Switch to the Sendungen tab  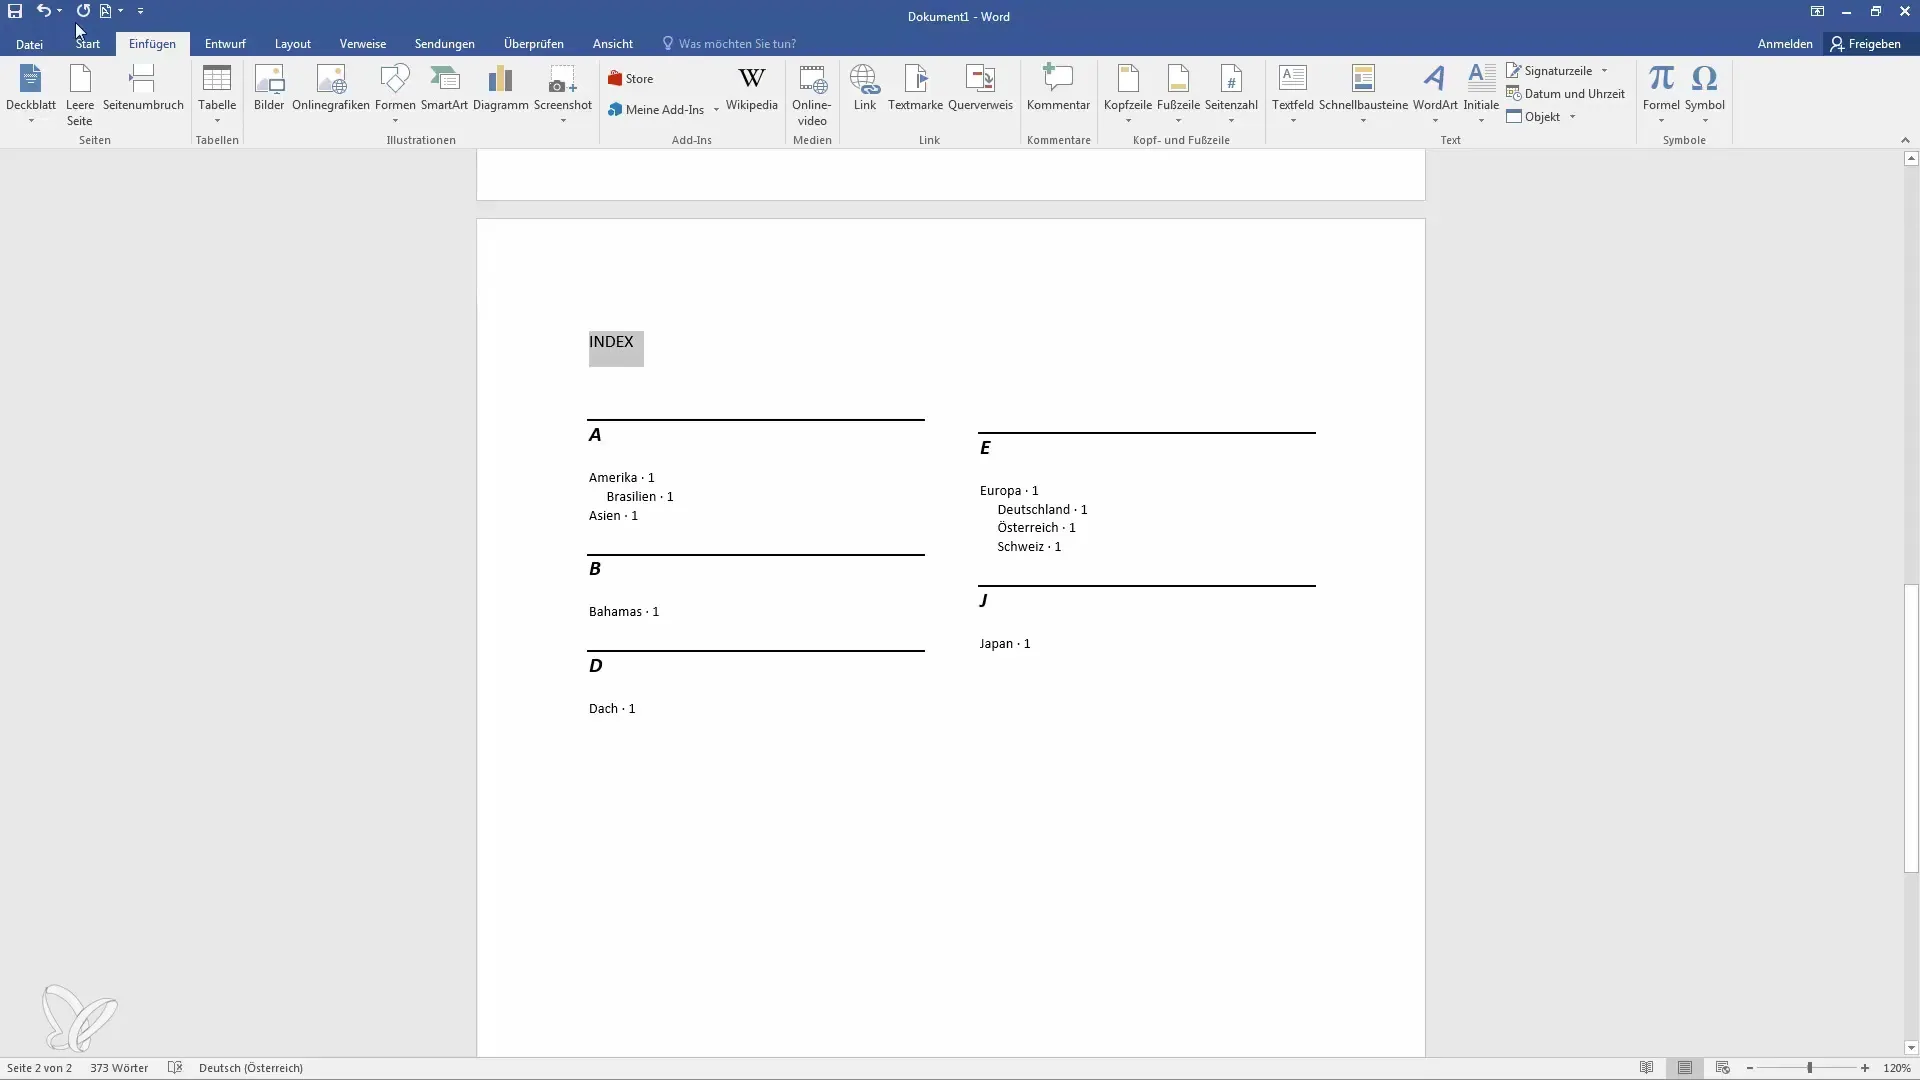pos(445,44)
